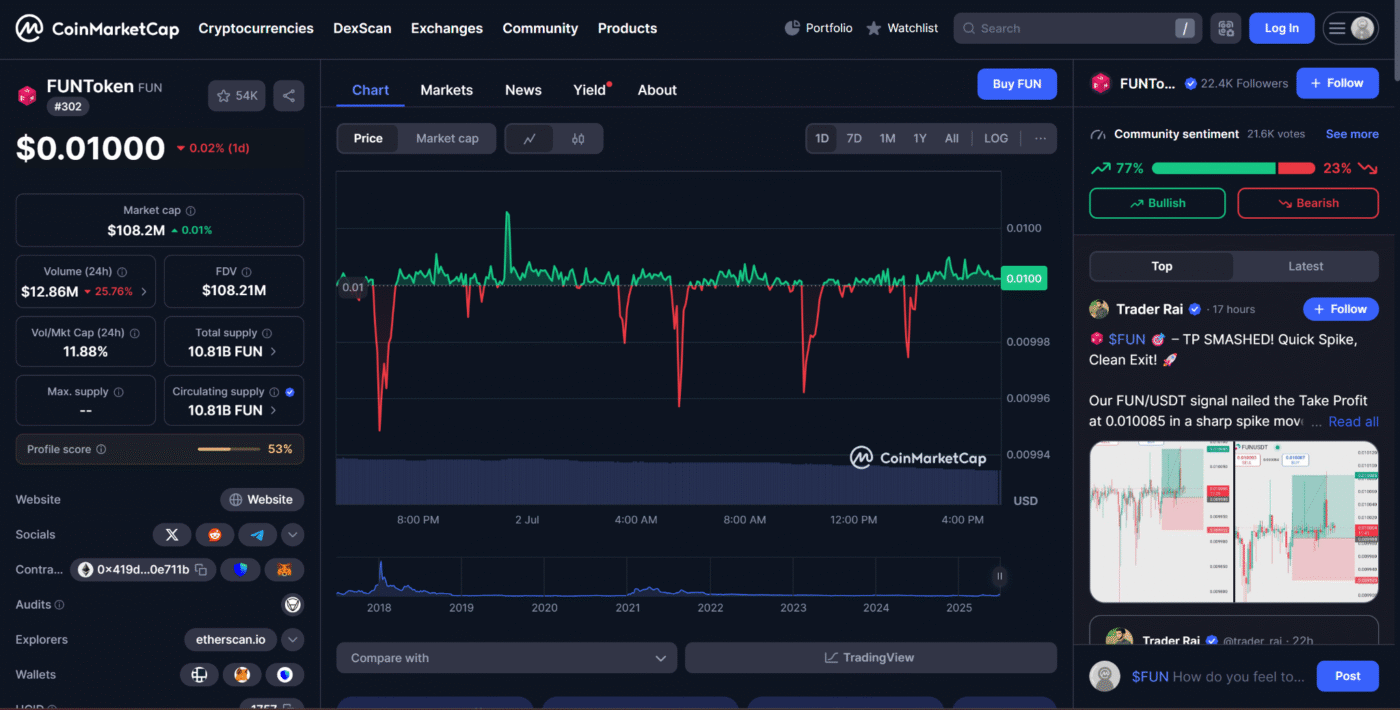Open the About tab
Image resolution: width=1400 pixels, height=710 pixels.
point(657,90)
